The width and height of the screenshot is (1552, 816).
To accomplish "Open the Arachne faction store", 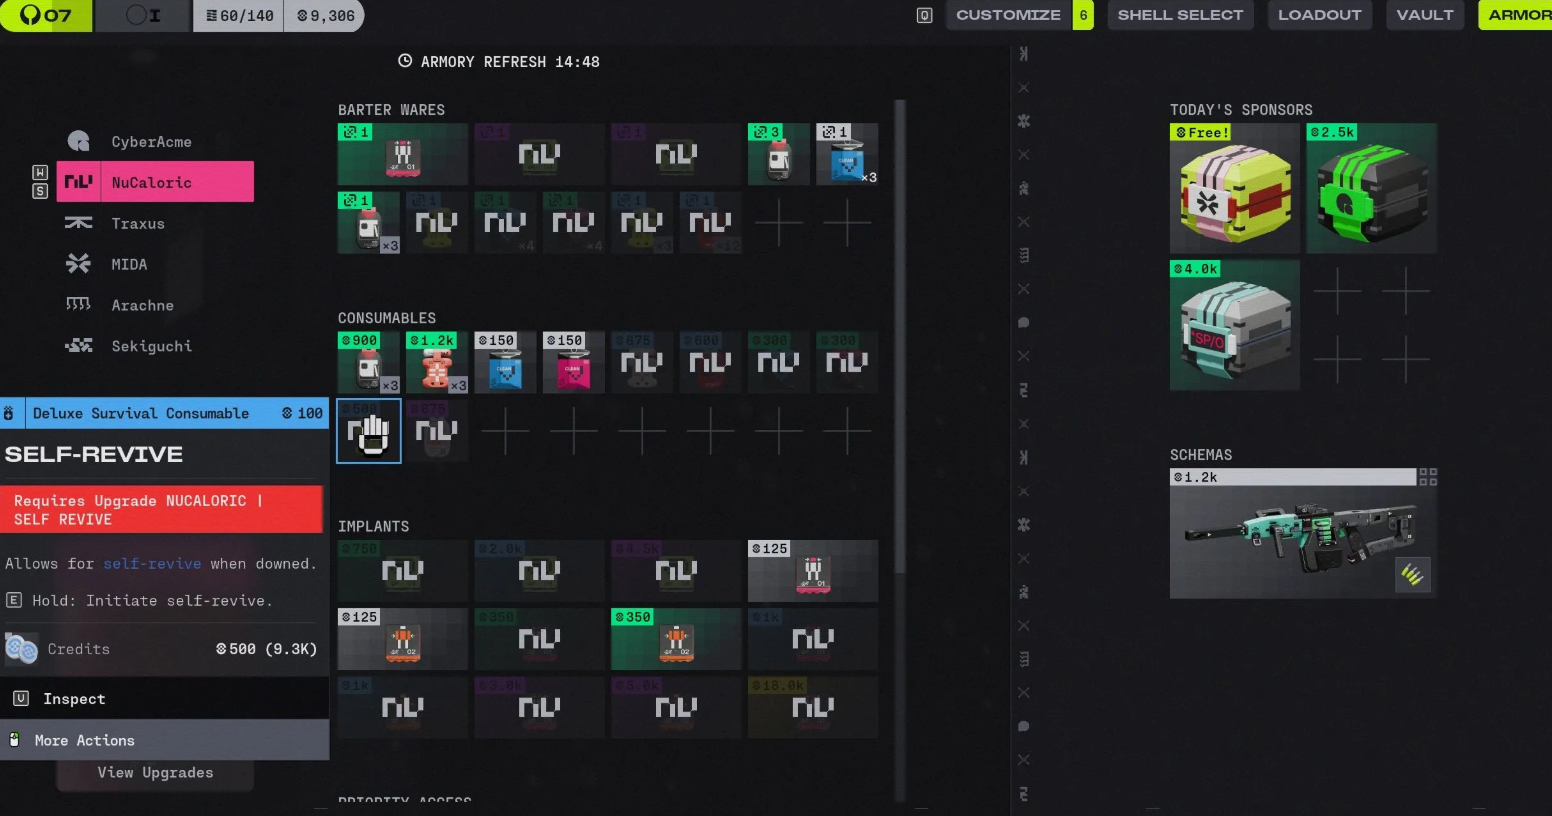I will (142, 306).
